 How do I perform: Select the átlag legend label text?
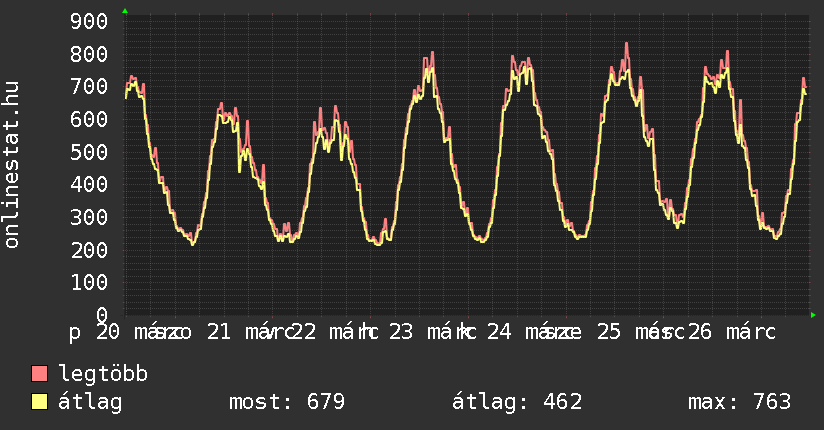(91, 403)
